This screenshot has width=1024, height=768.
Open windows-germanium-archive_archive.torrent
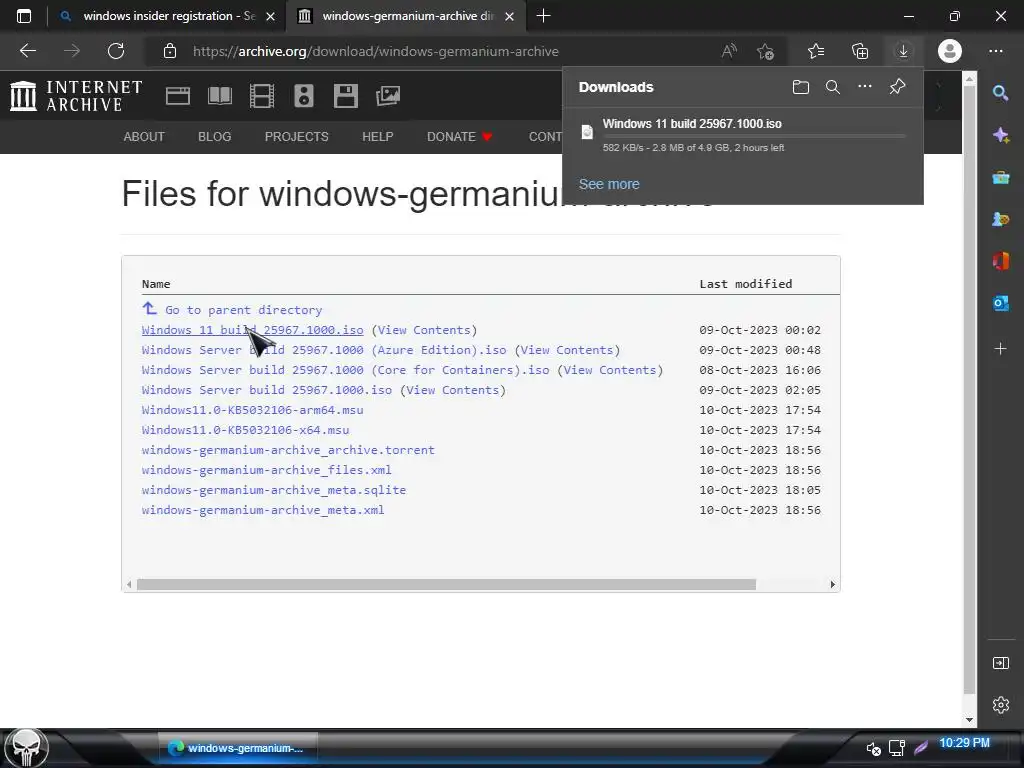coord(288,450)
